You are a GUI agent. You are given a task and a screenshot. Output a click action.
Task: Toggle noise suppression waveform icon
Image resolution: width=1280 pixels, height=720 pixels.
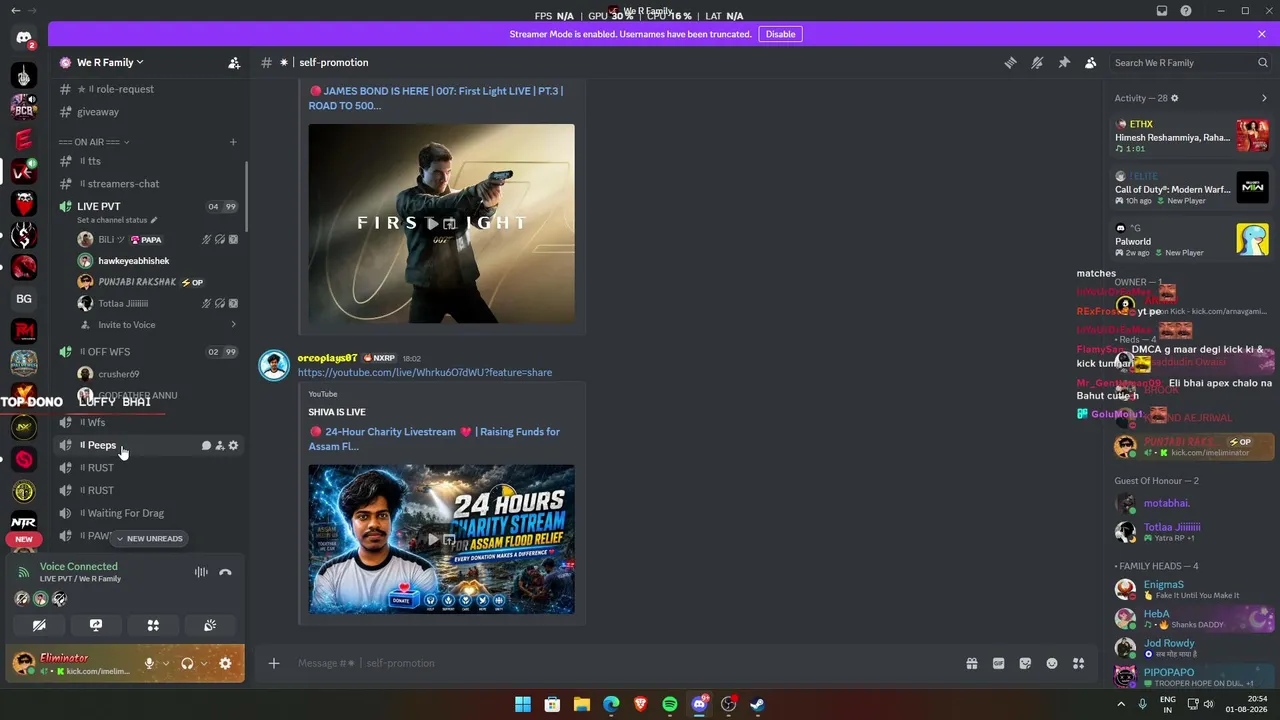coord(201,572)
